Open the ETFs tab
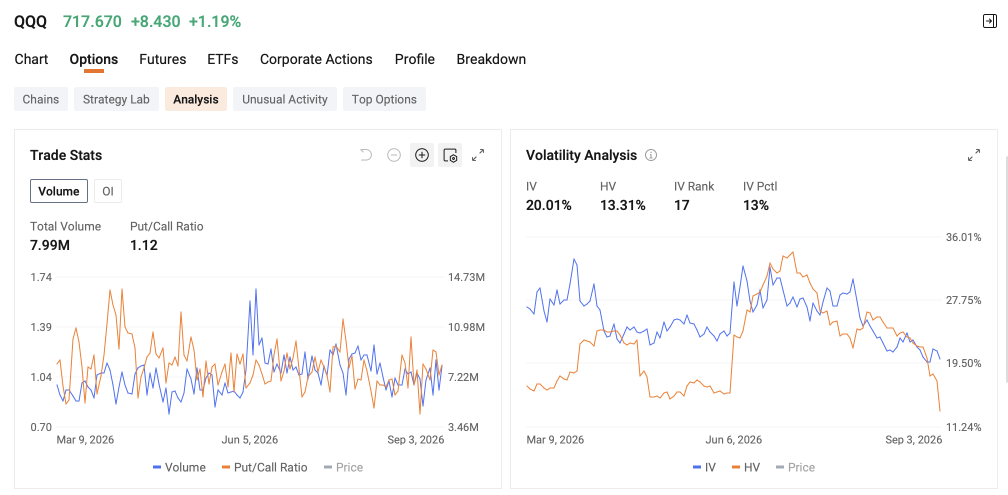Screen dimensions: 1008x495 (222, 59)
